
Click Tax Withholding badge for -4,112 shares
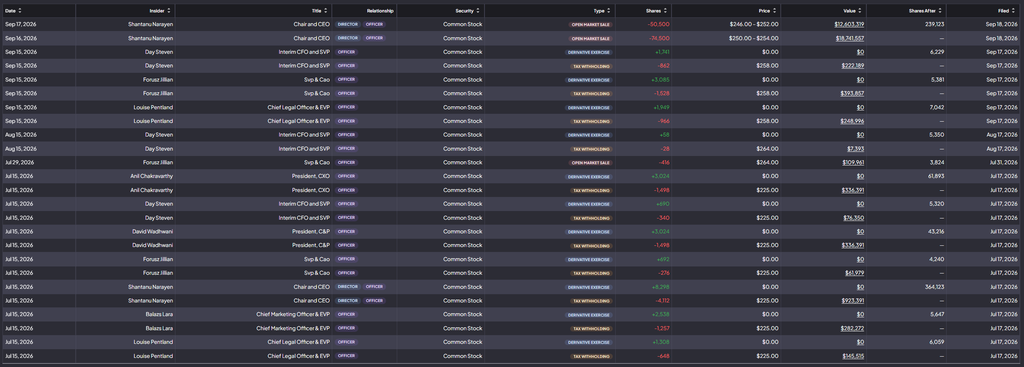pyautogui.click(x=591, y=301)
